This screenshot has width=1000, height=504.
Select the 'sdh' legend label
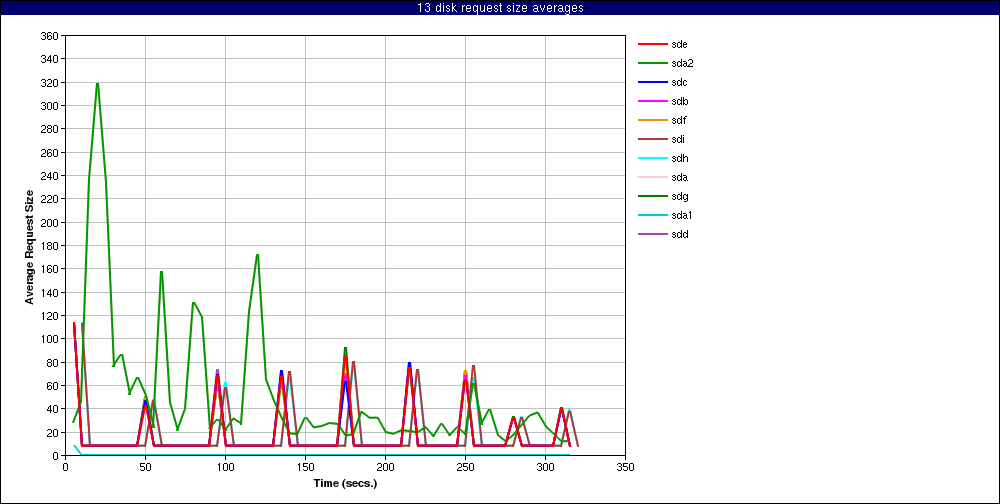[x=679, y=158]
